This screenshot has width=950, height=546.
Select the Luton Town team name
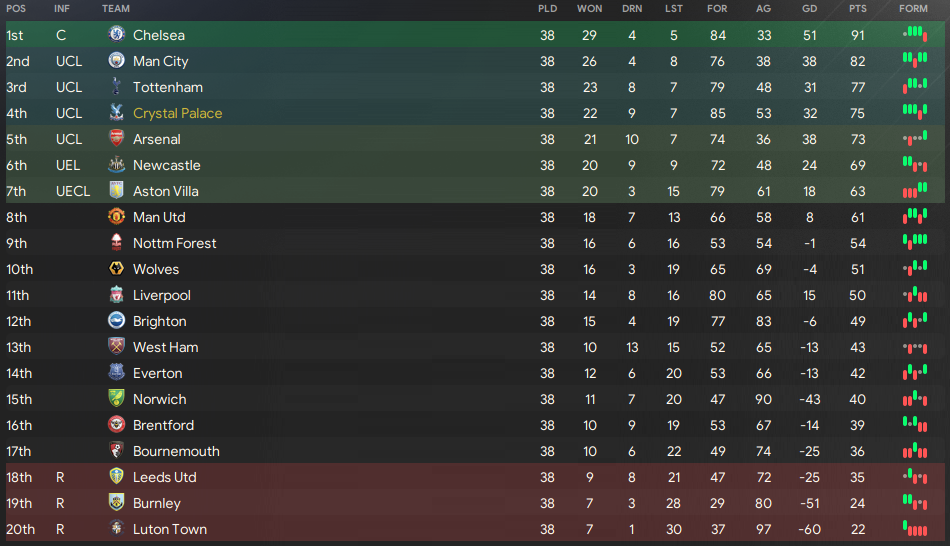(x=170, y=529)
